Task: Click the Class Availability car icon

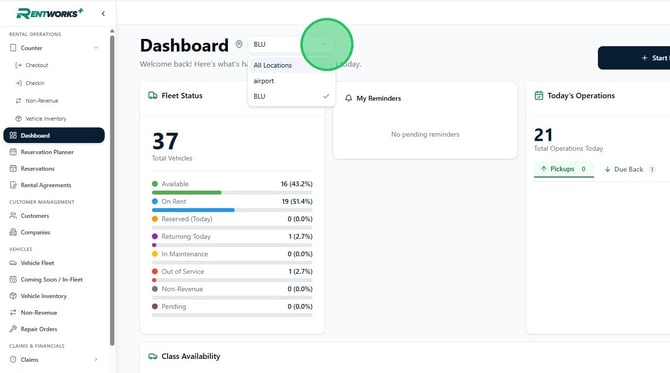Action: click(x=153, y=356)
